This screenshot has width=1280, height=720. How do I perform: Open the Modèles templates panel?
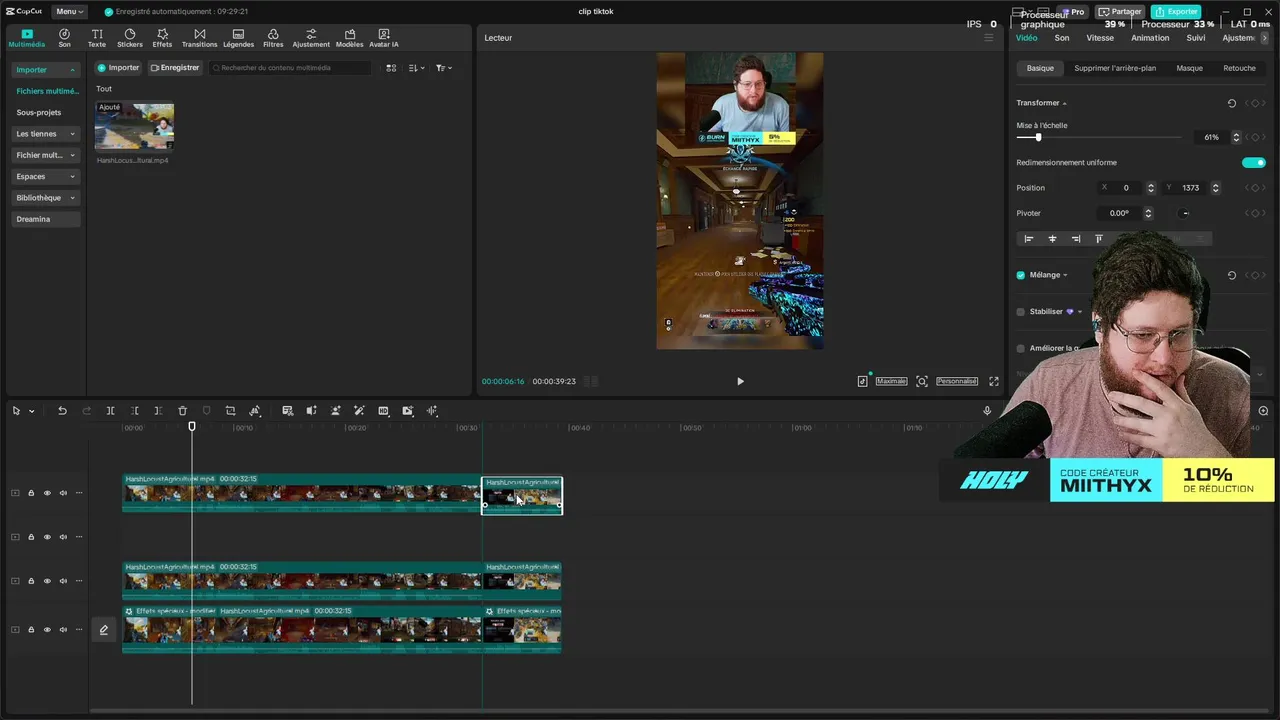click(x=349, y=38)
